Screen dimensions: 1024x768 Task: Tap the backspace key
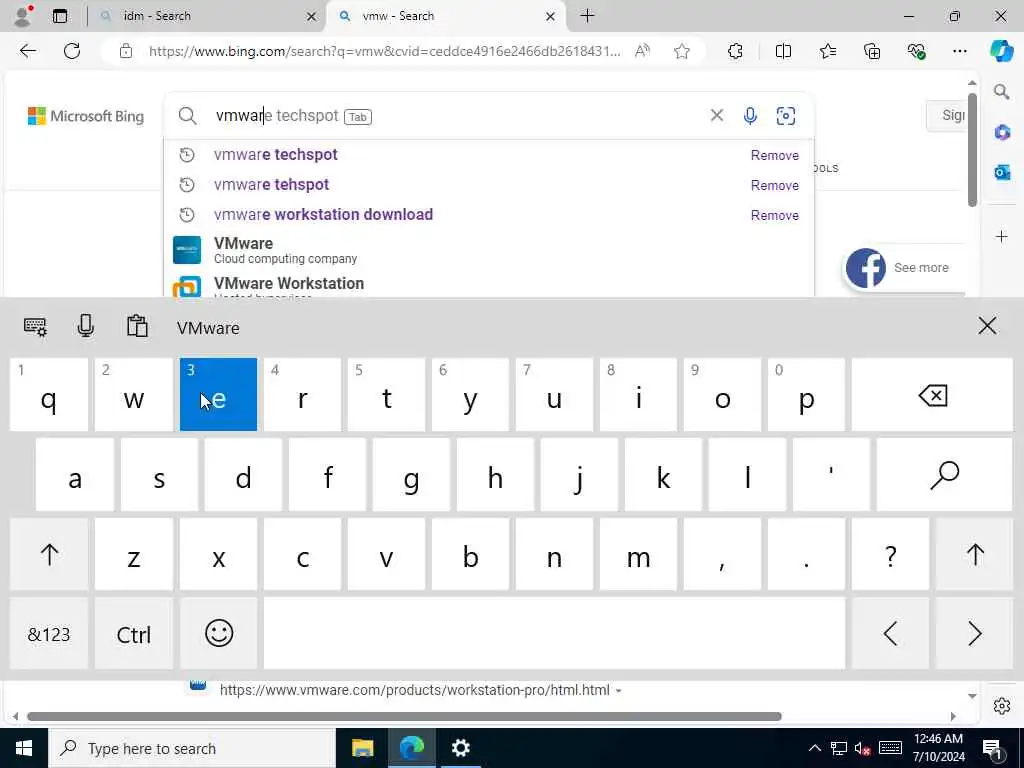click(x=932, y=394)
